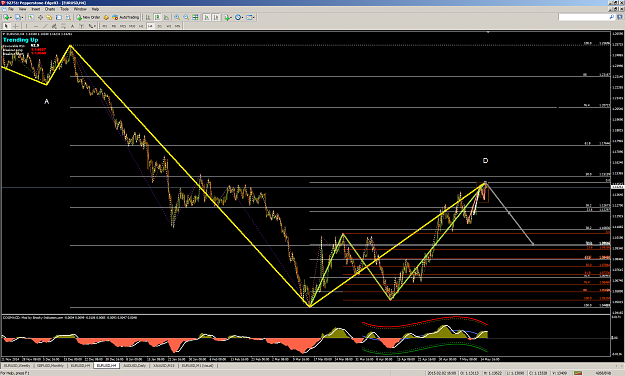Viewport: 625px width, 376px height.
Task: Open the EURUSD,Weekly chart tab
Action: 17,365
